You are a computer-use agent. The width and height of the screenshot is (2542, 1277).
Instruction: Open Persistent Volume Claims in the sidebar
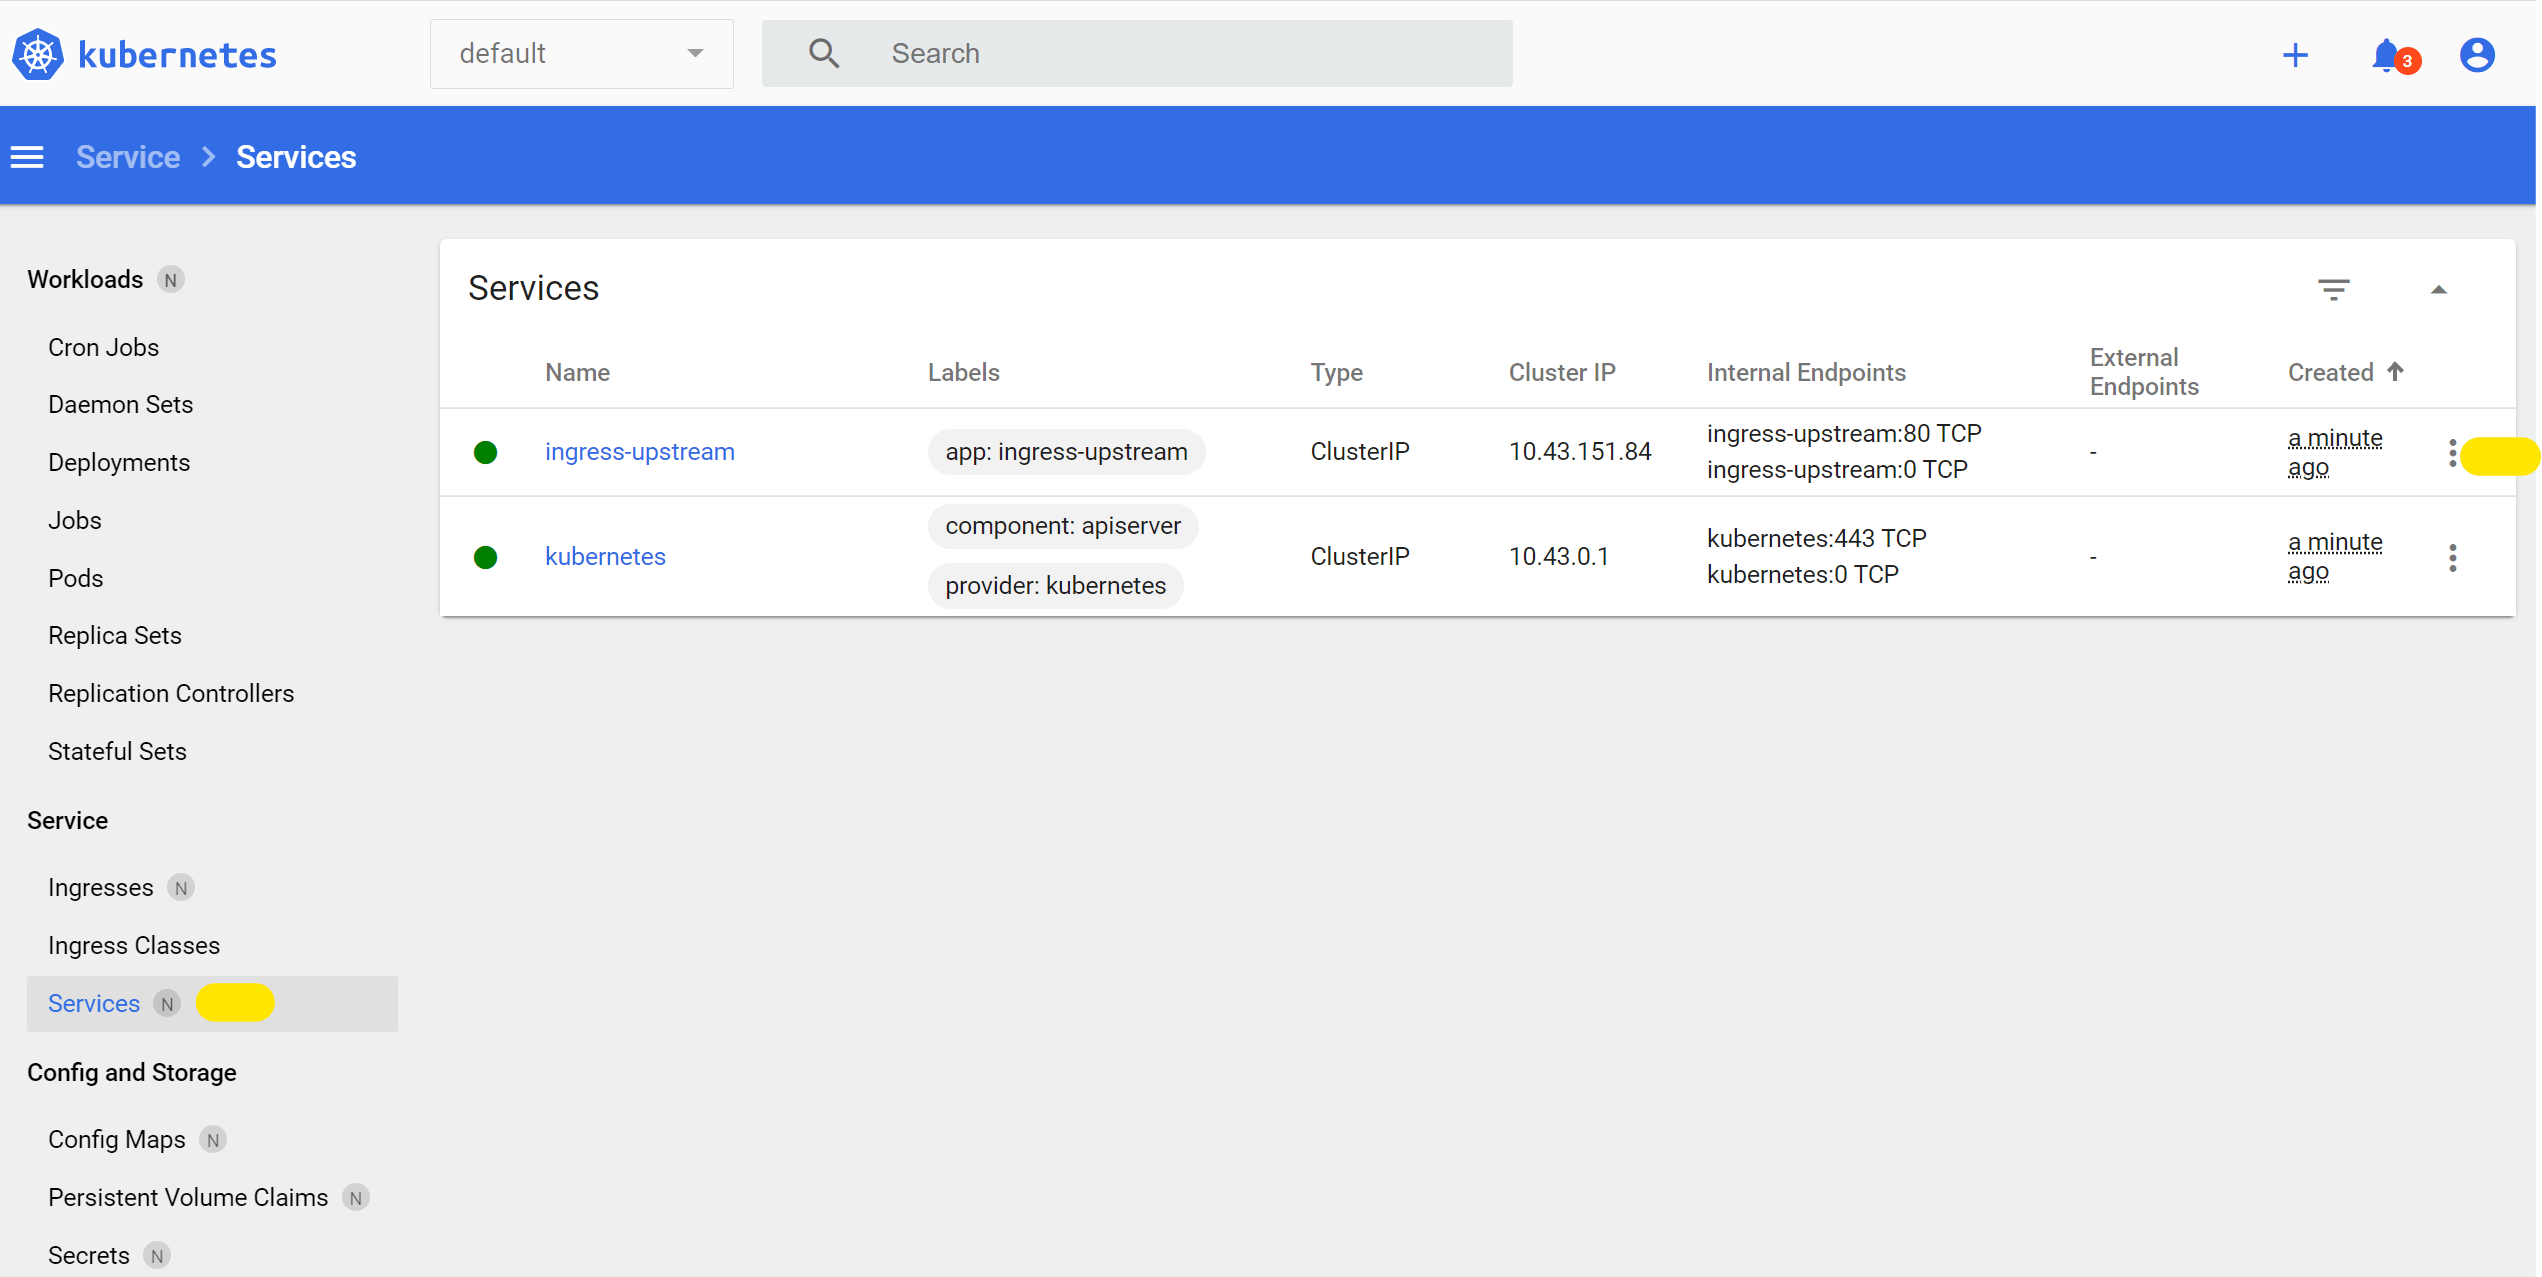pyautogui.click(x=188, y=1198)
